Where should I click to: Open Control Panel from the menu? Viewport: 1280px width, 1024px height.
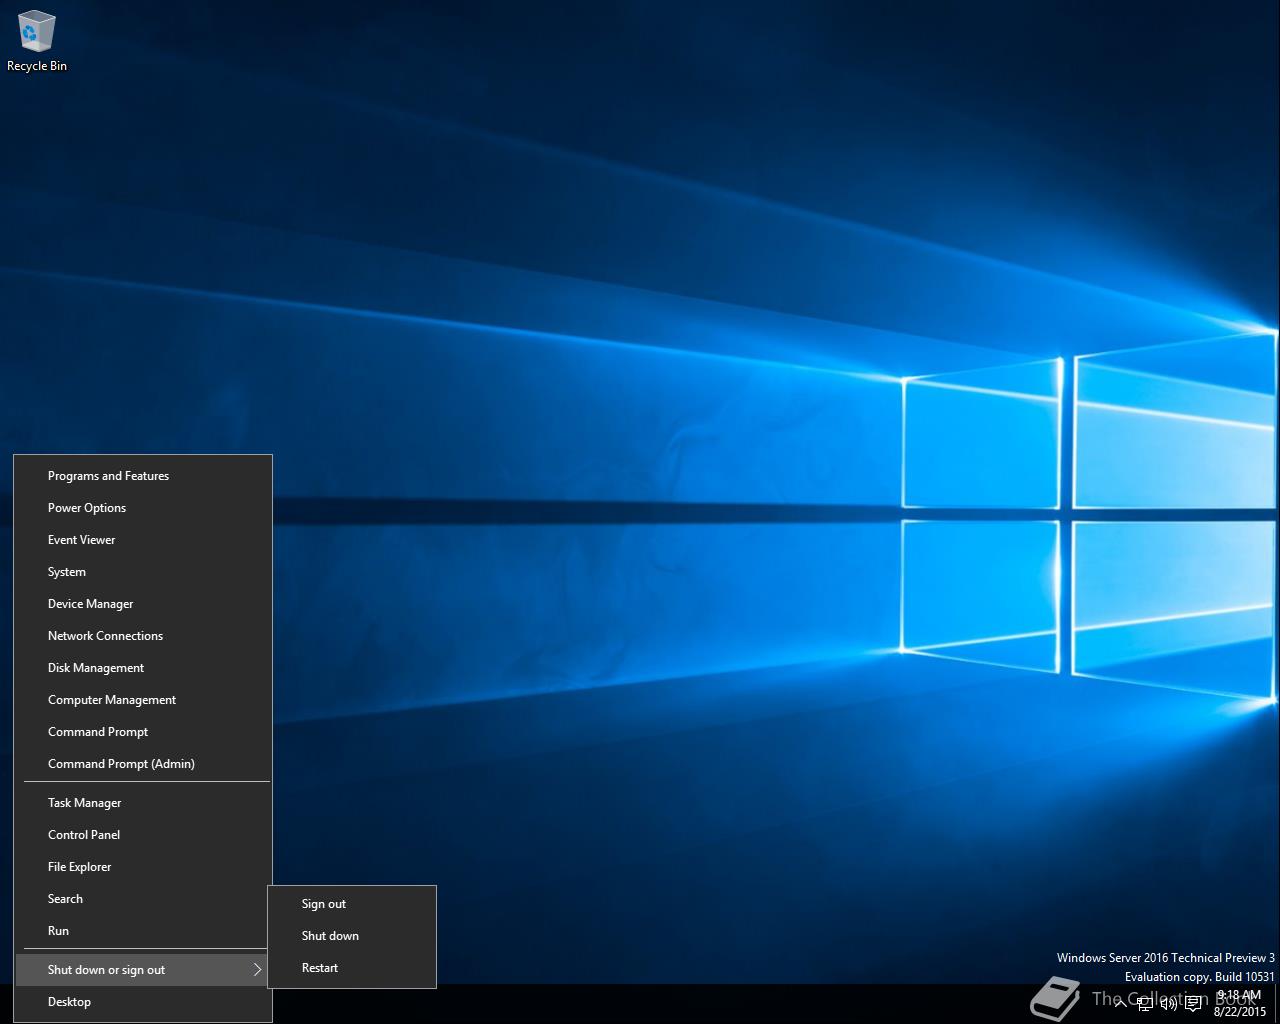tap(142, 835)
